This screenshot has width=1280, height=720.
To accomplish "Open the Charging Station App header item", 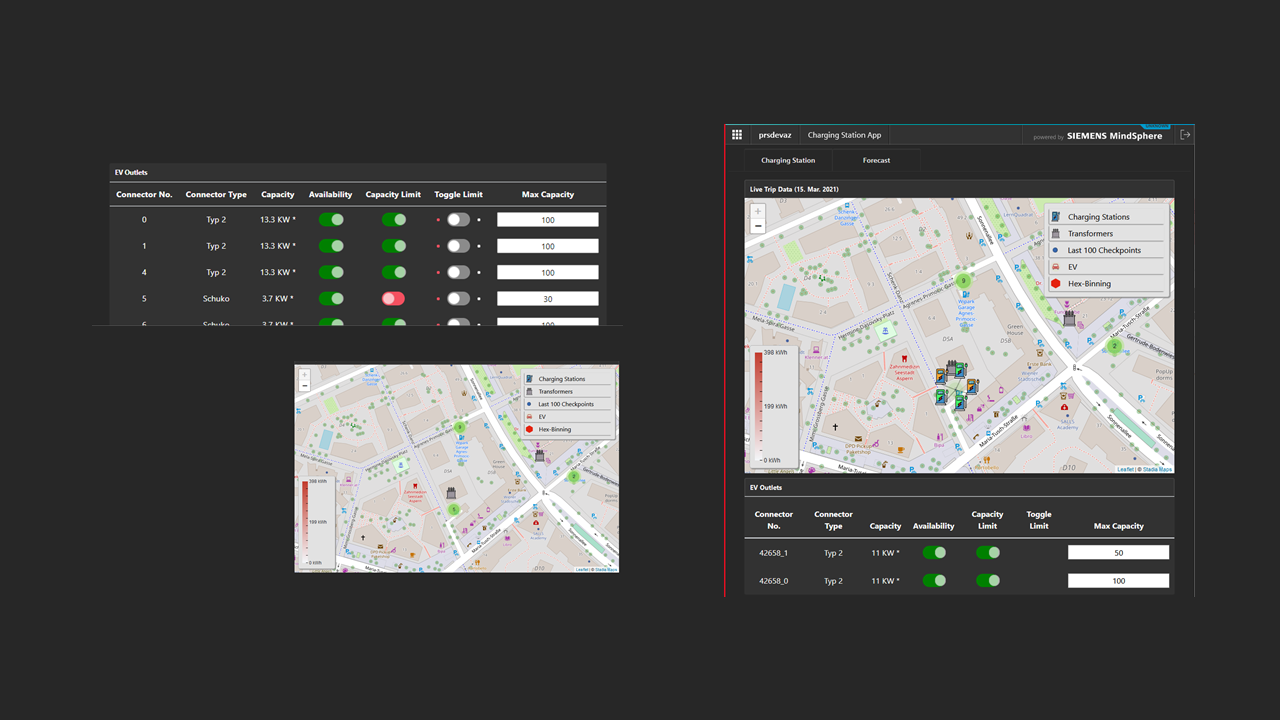I will coord(844,135).
